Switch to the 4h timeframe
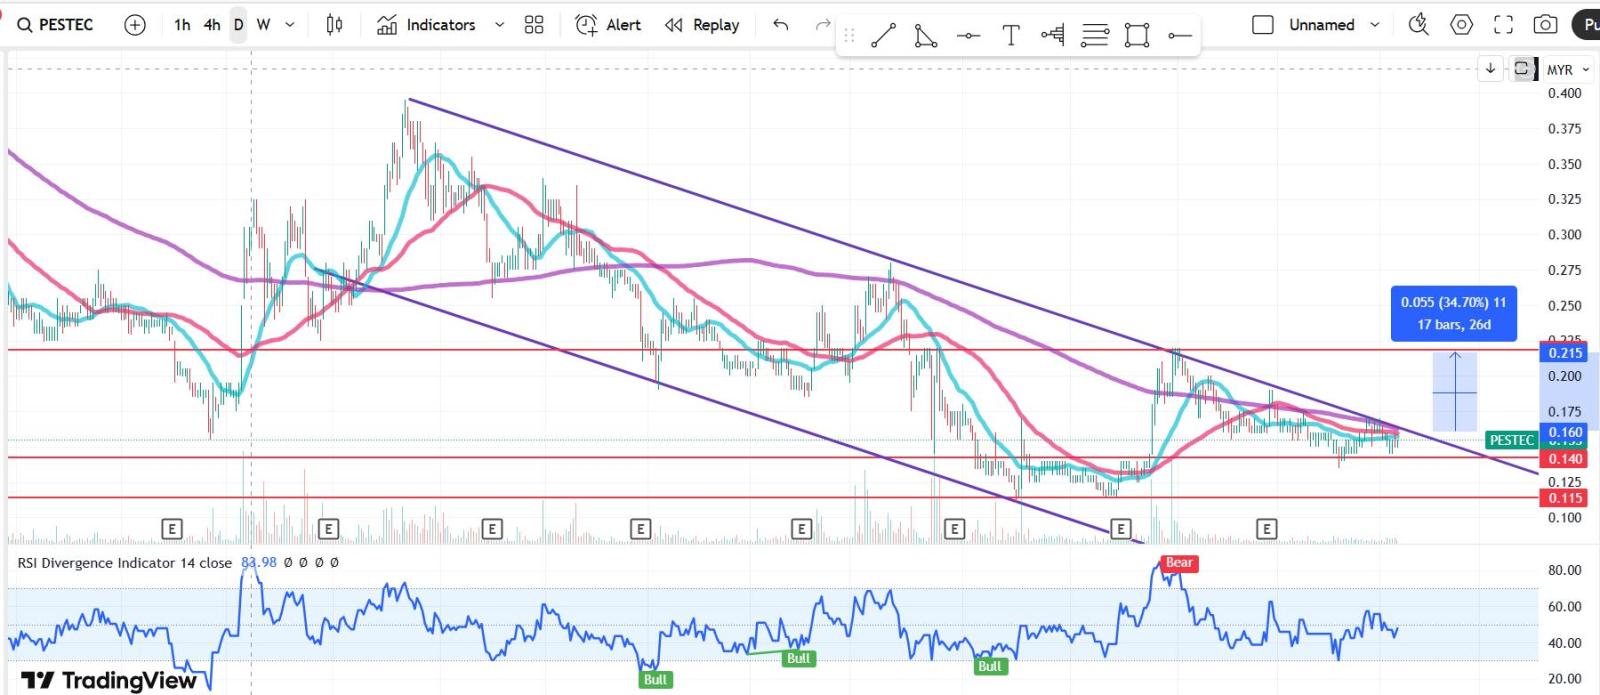This screenshot has width=1600, height=695. [x=212, y=25]
